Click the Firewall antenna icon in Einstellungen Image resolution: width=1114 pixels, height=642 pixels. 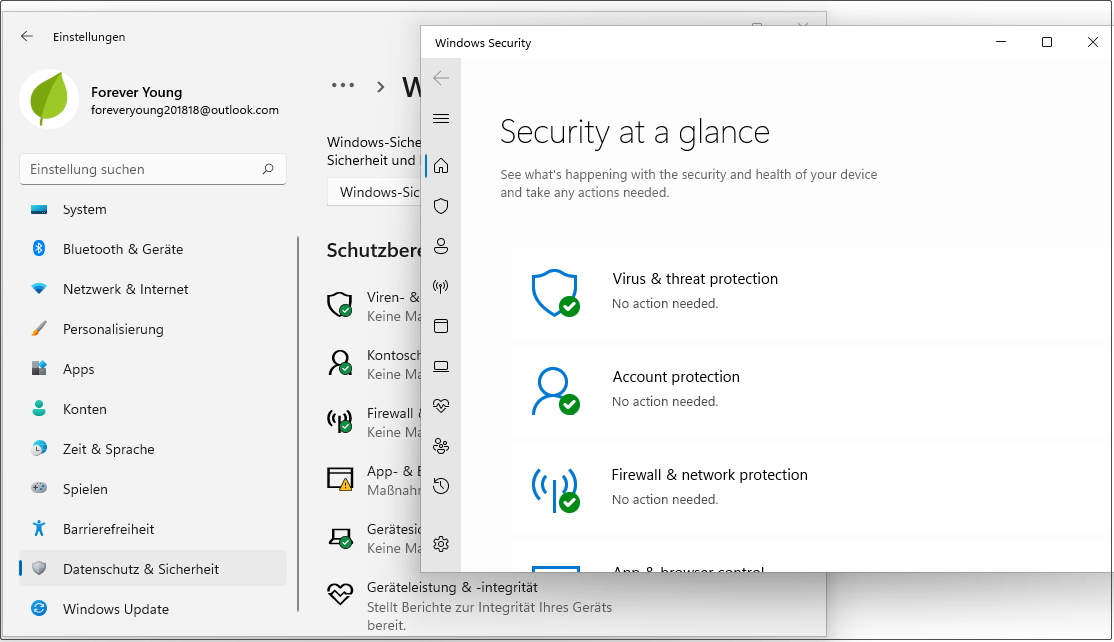pos(340,420)
